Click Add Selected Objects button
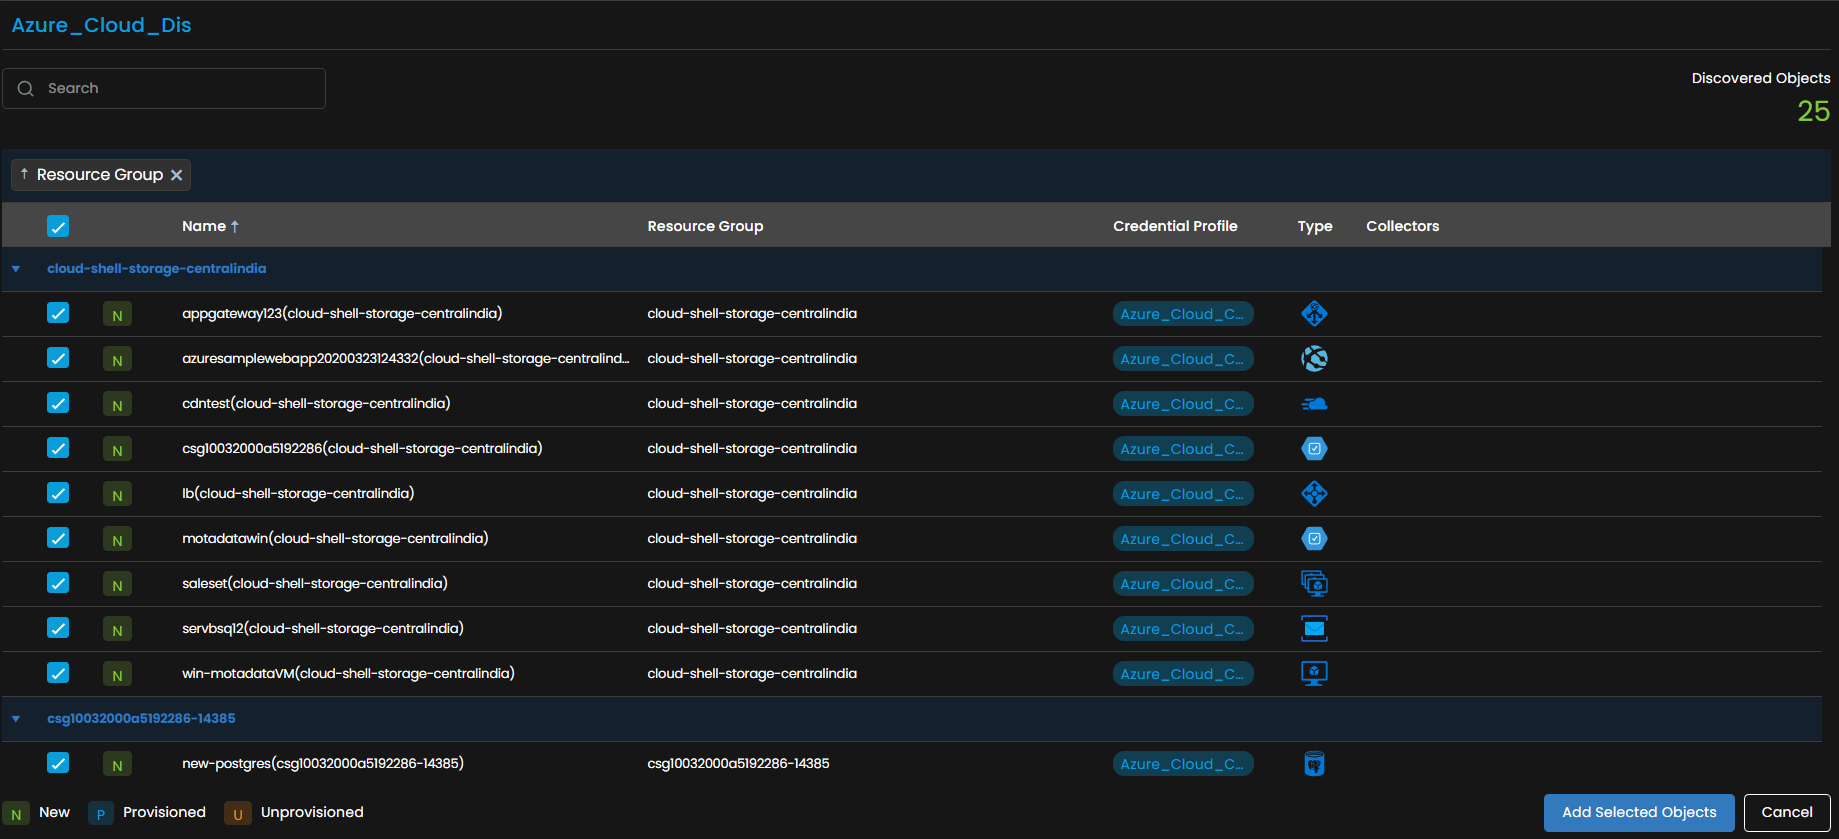 tap(1639, 812)
